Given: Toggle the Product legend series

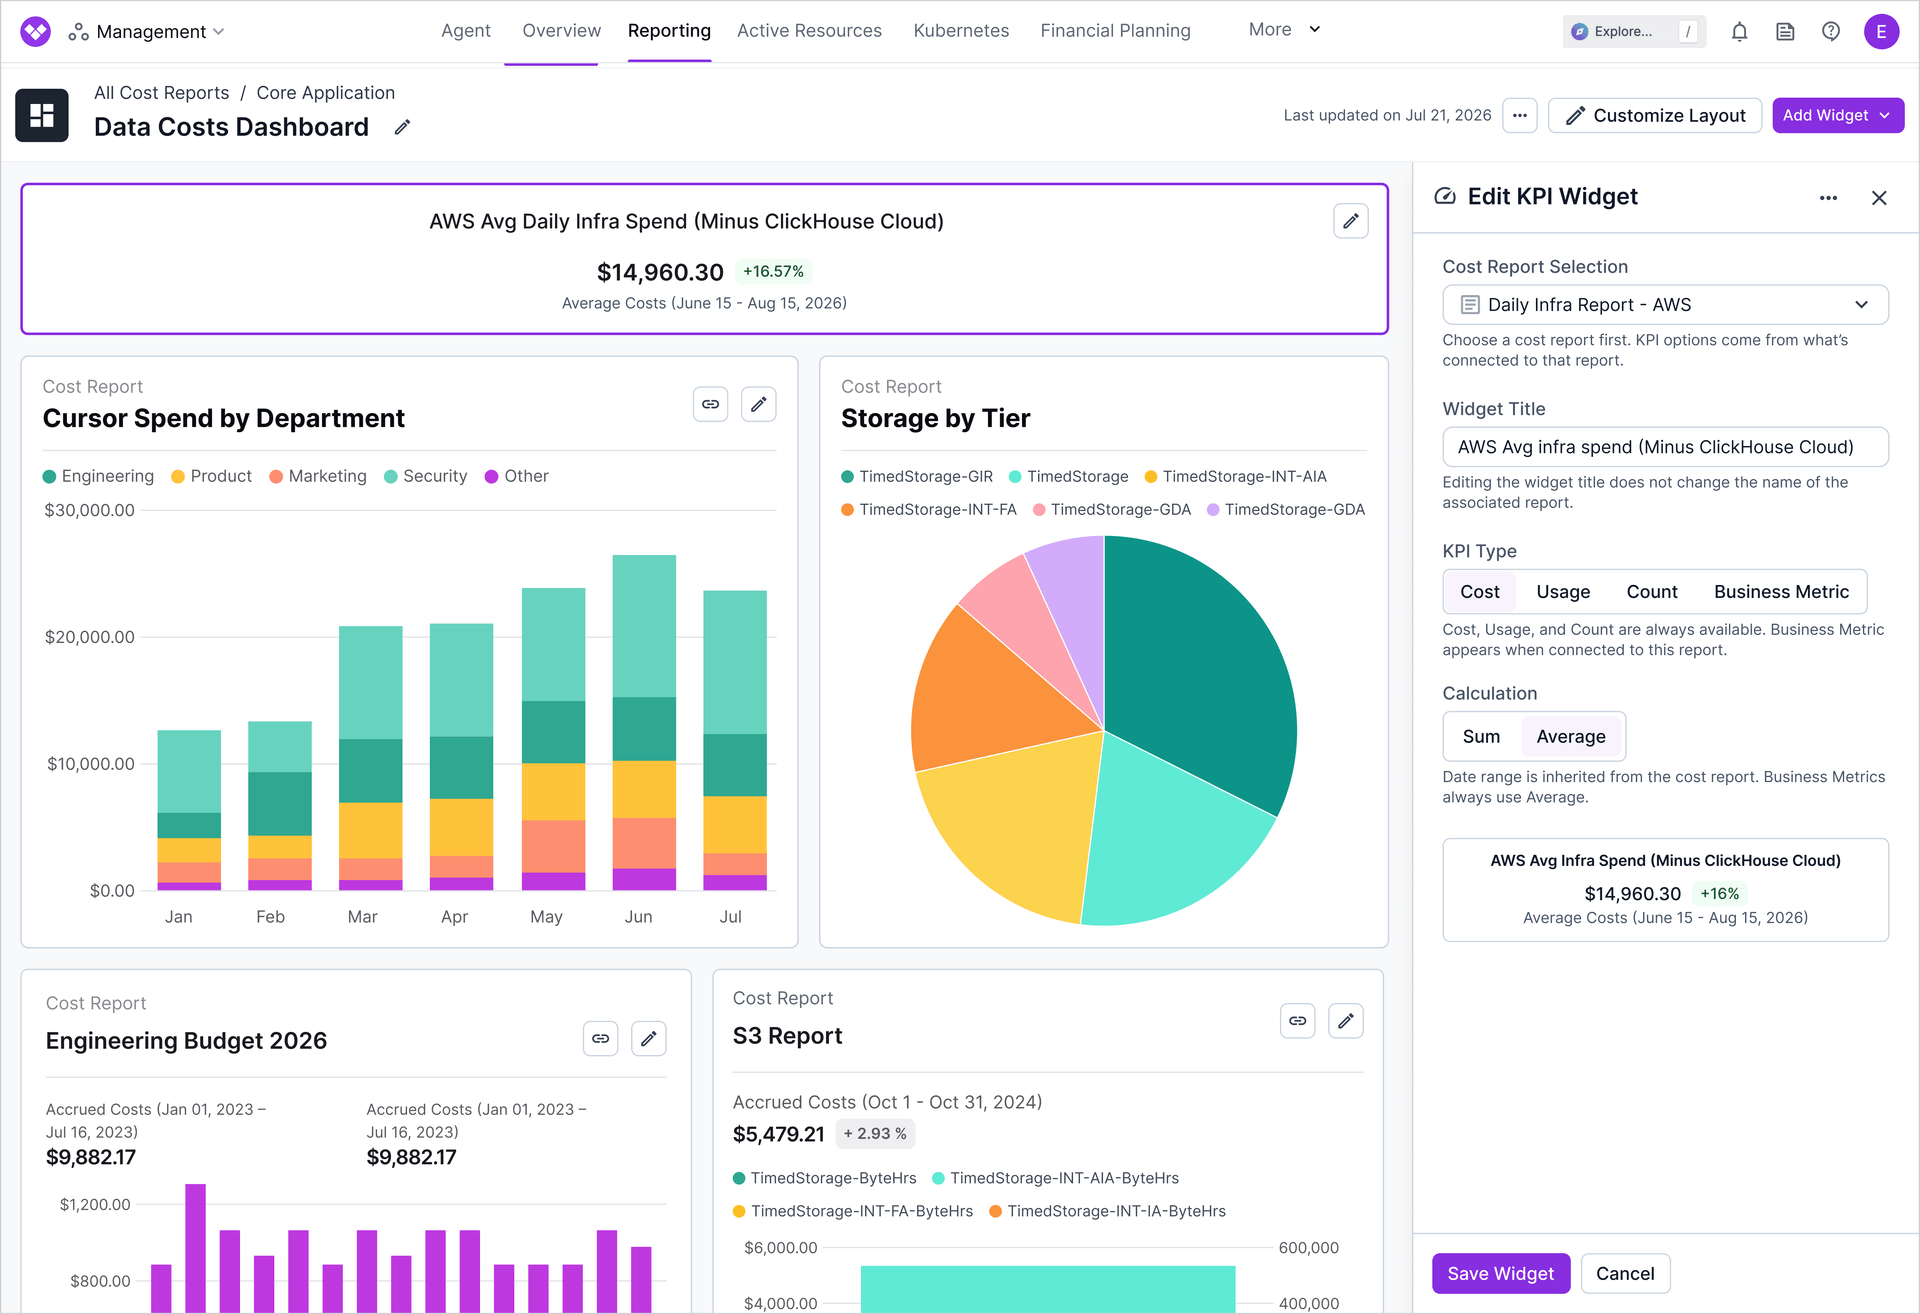Looking at the screenshot, I should point(211,476).
